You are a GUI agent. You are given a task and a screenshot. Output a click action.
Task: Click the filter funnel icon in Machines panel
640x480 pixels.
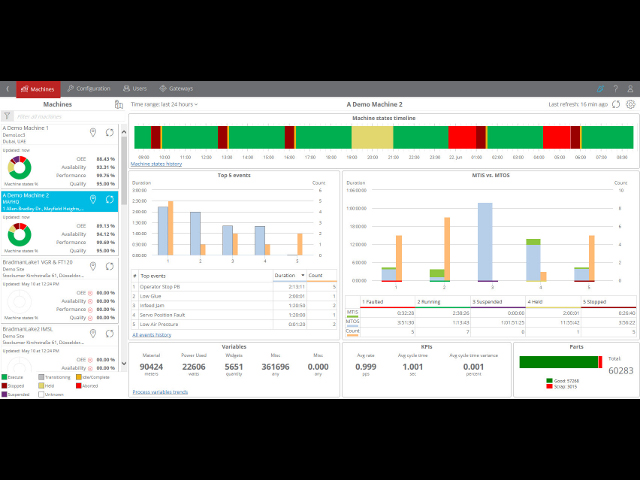[8, 117]
